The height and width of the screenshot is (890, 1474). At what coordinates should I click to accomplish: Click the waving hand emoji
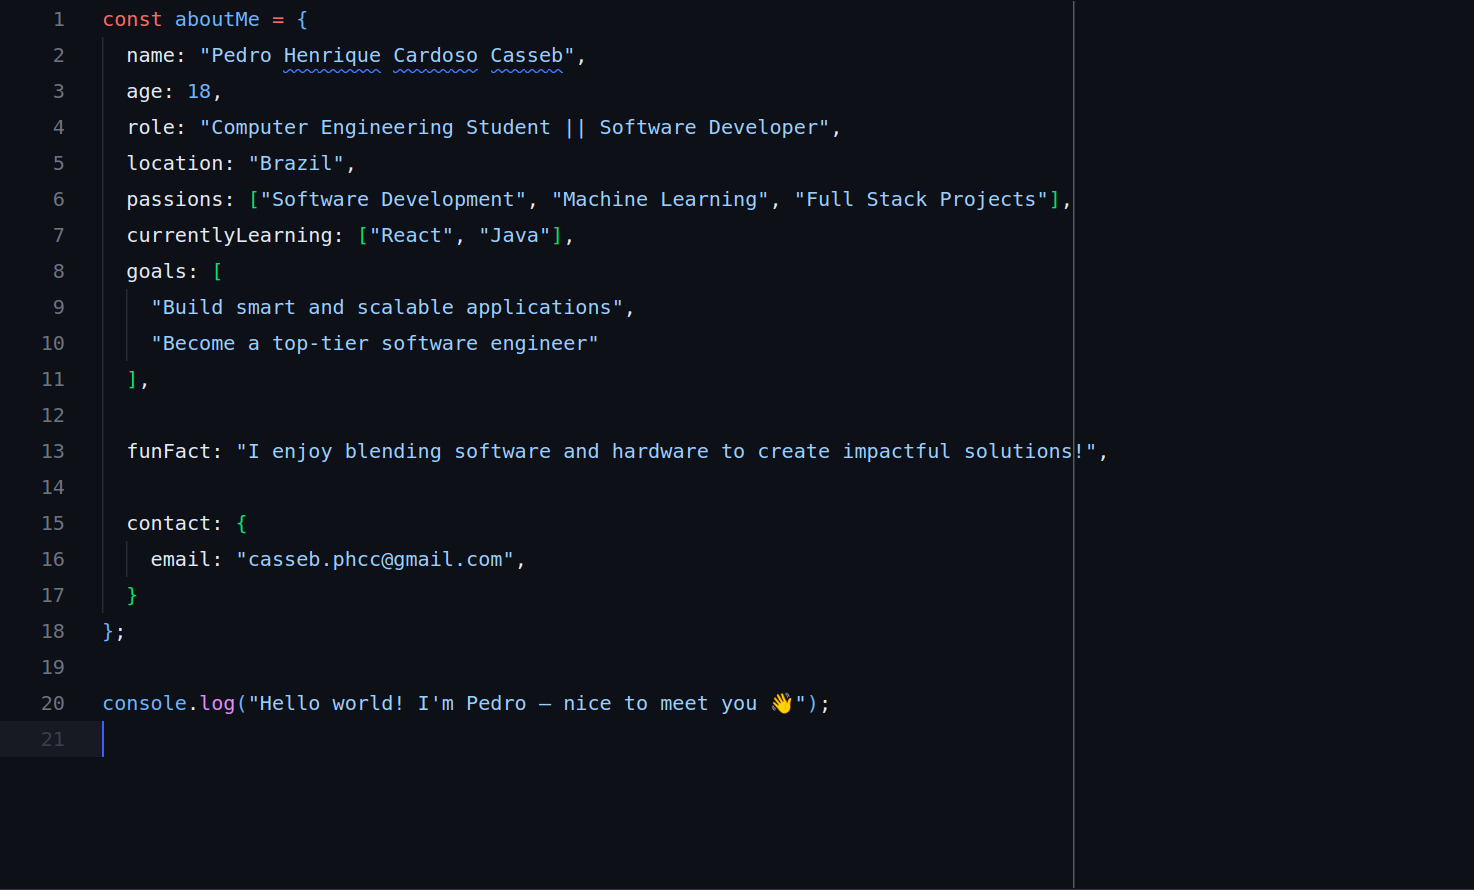tap(782, 703)
